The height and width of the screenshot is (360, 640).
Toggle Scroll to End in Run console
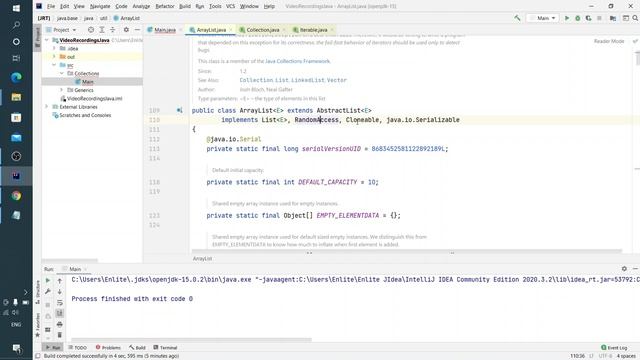pyautogui.click(x=60, y=313)
